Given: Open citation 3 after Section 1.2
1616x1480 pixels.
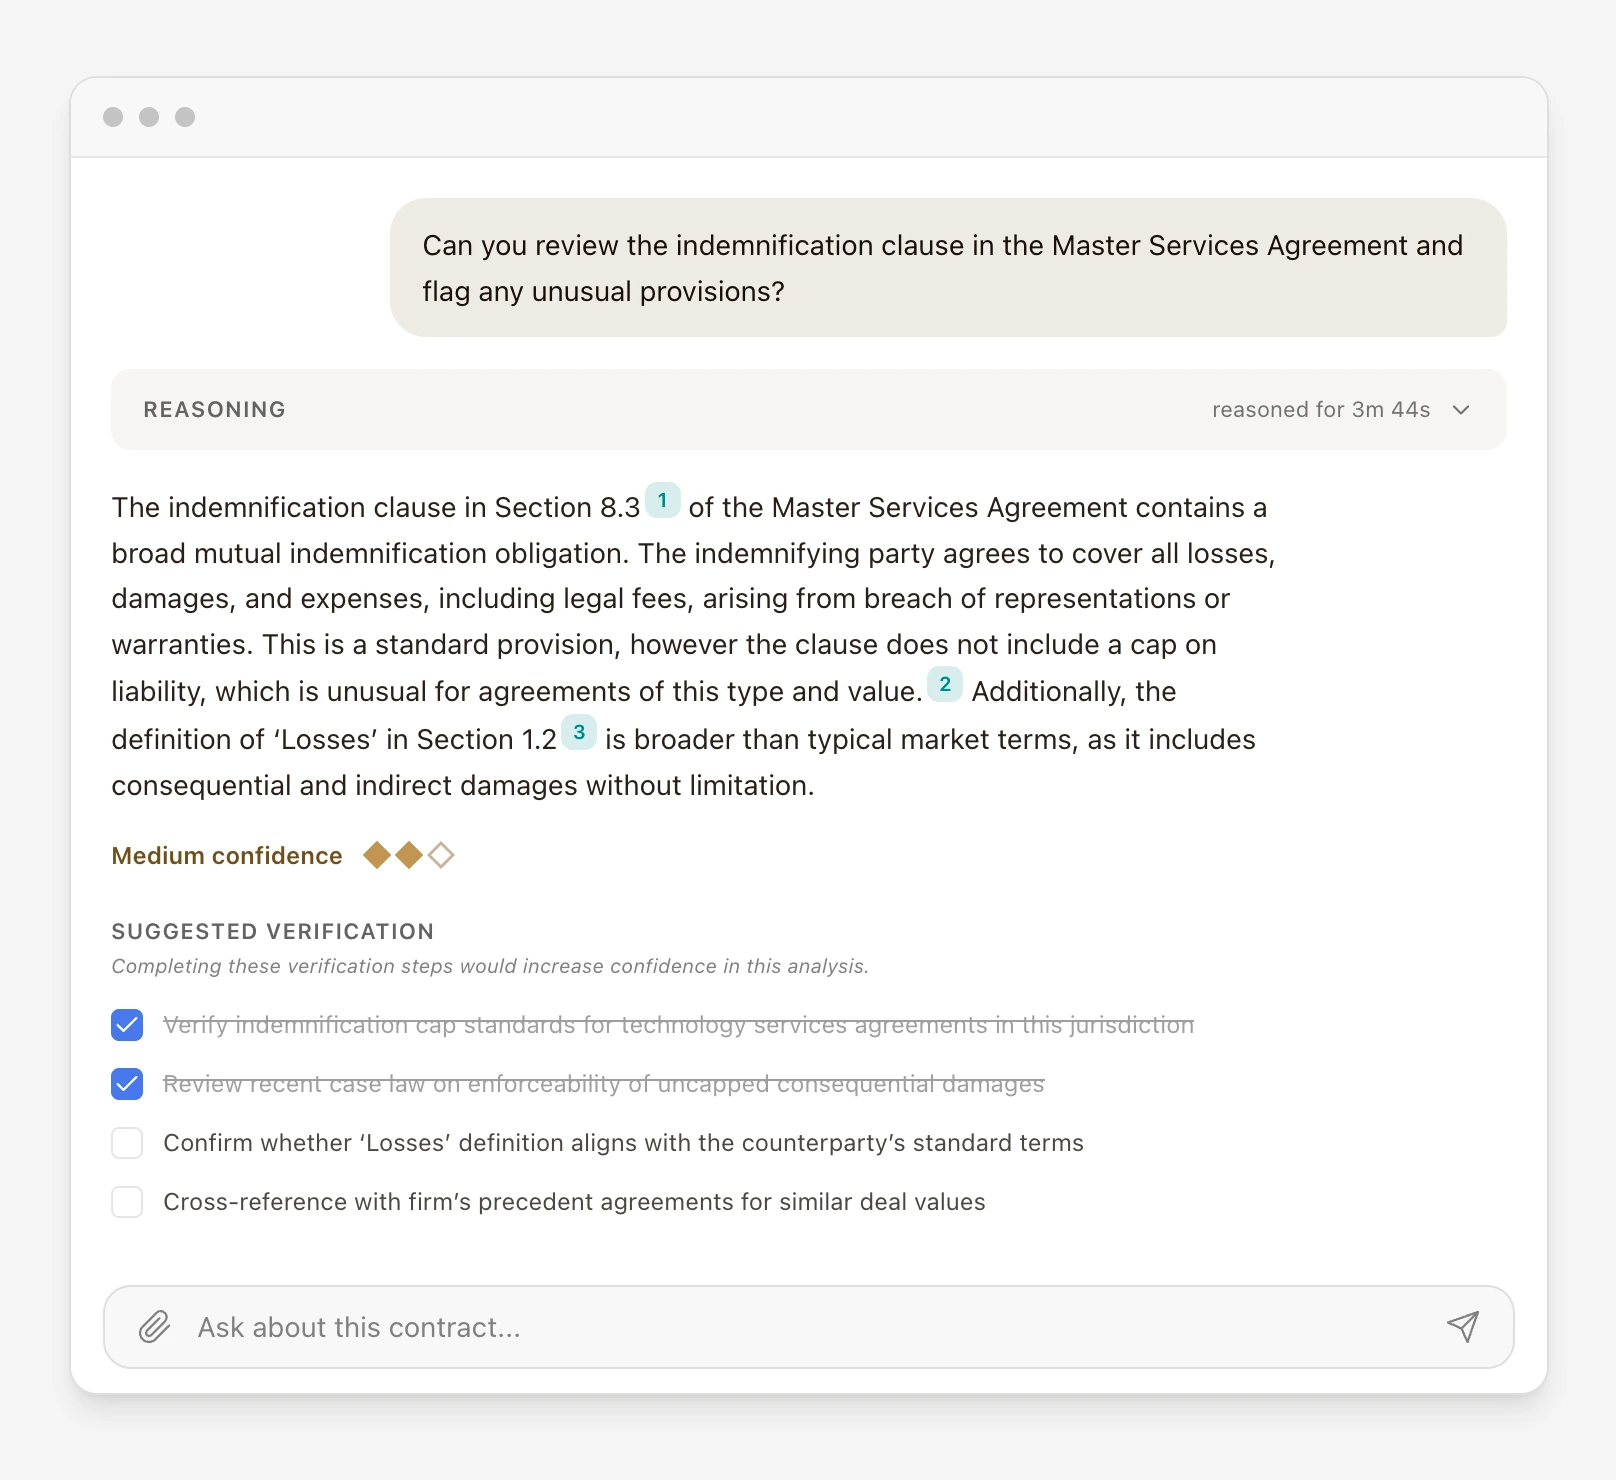Looking at the screenshot, I should click(x=579, y=732).
